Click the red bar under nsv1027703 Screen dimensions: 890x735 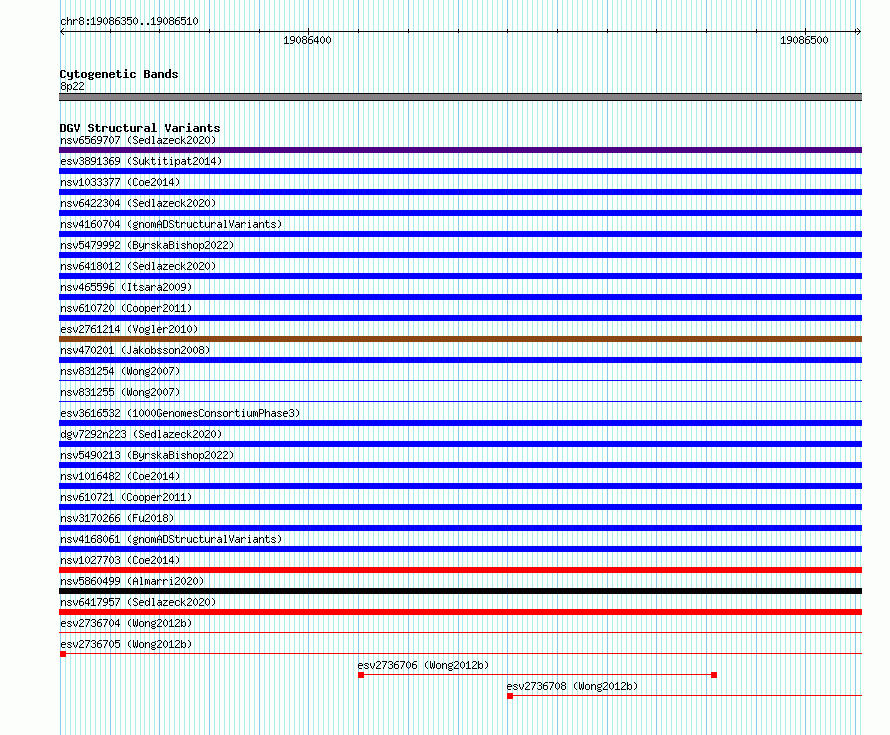pyautogui.click(x=460, y=570)
